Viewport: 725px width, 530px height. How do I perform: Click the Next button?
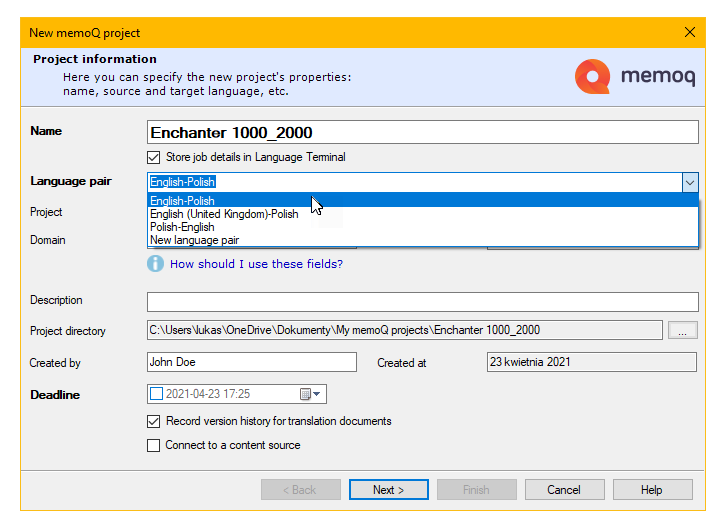[x=388, y=490]
